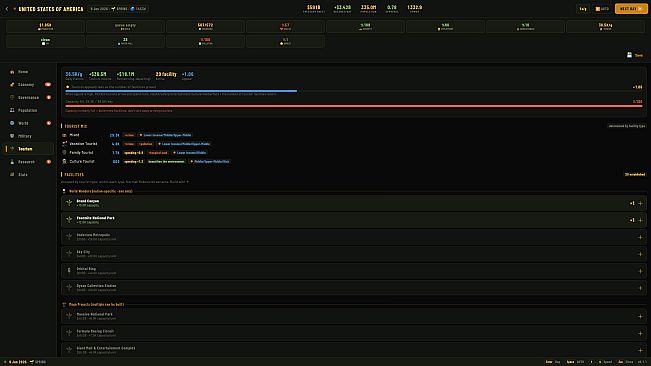
Task: Click the TOURIST MIX section heading
Action: coord(76,126)
